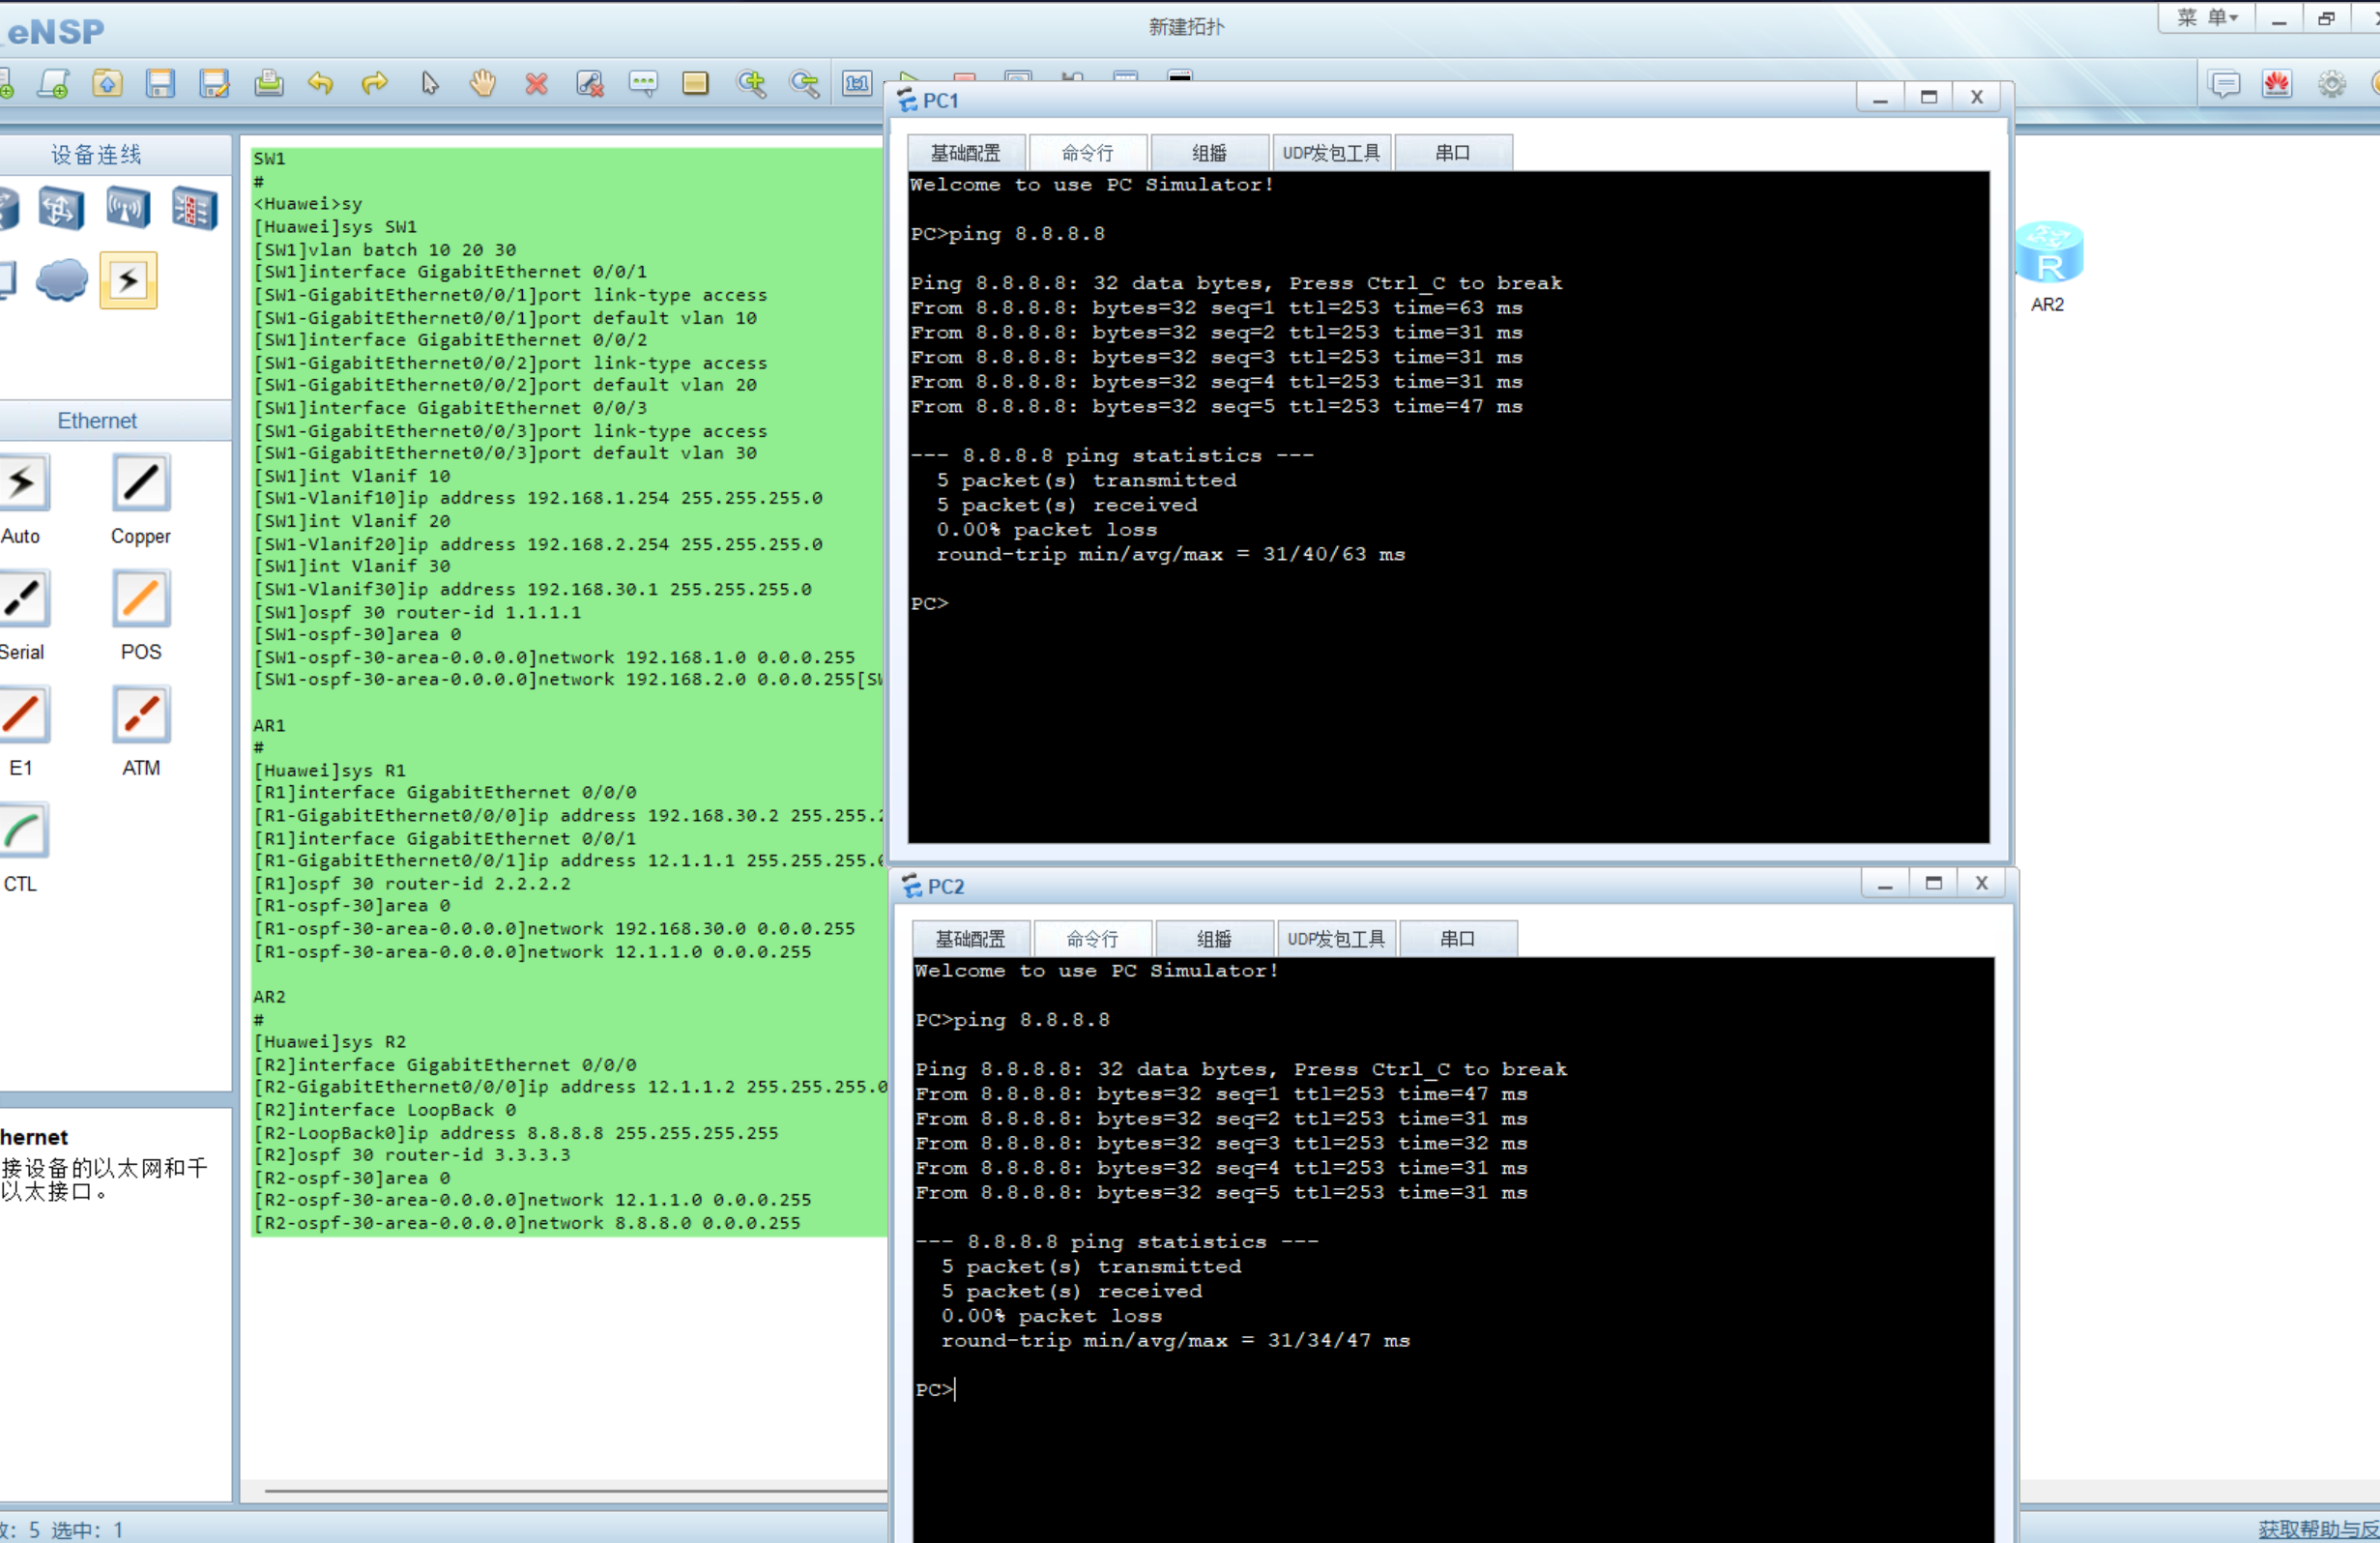Click the 获取帮助与反馈 link
The image size is (2380, 1543).
[2316, 1529]
